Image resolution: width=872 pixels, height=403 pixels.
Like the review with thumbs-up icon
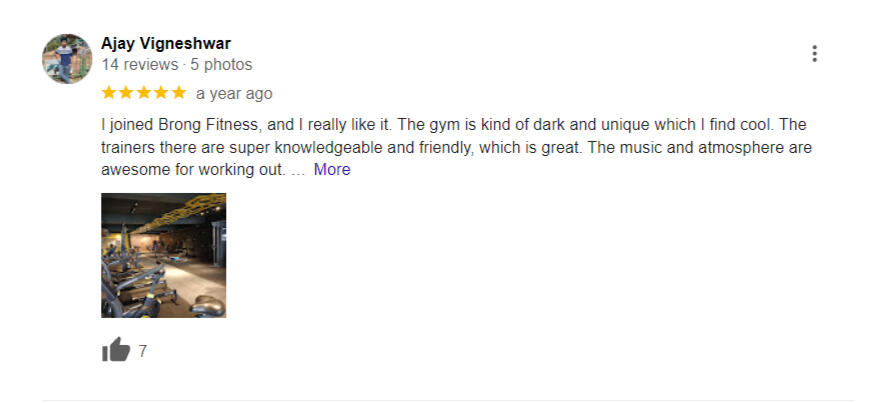pyautogui.click(x=116, y=350)
